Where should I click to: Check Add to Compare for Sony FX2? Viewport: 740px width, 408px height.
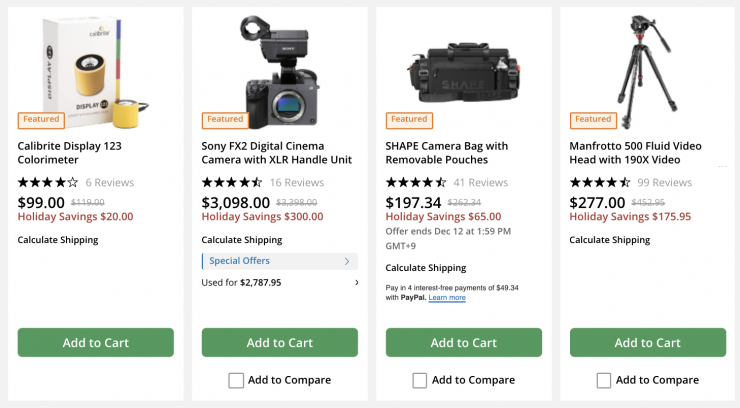tap(236, 380)
